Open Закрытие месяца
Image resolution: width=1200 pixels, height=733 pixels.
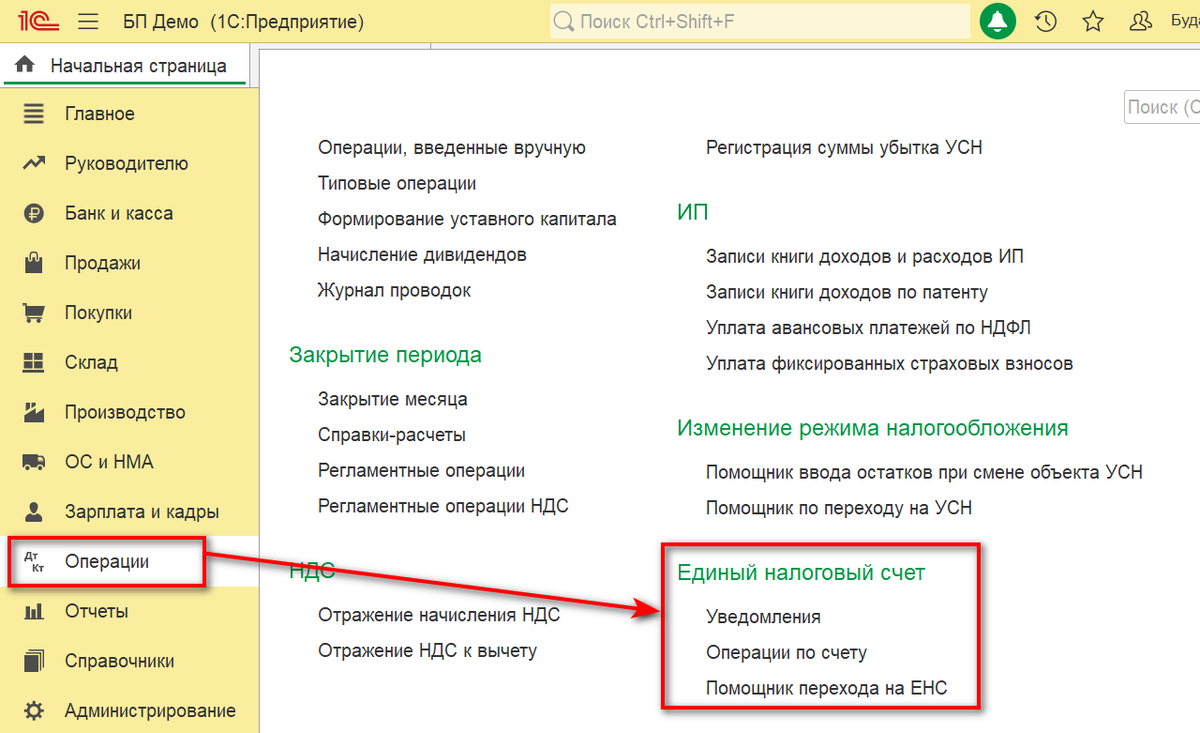(393, 399)
